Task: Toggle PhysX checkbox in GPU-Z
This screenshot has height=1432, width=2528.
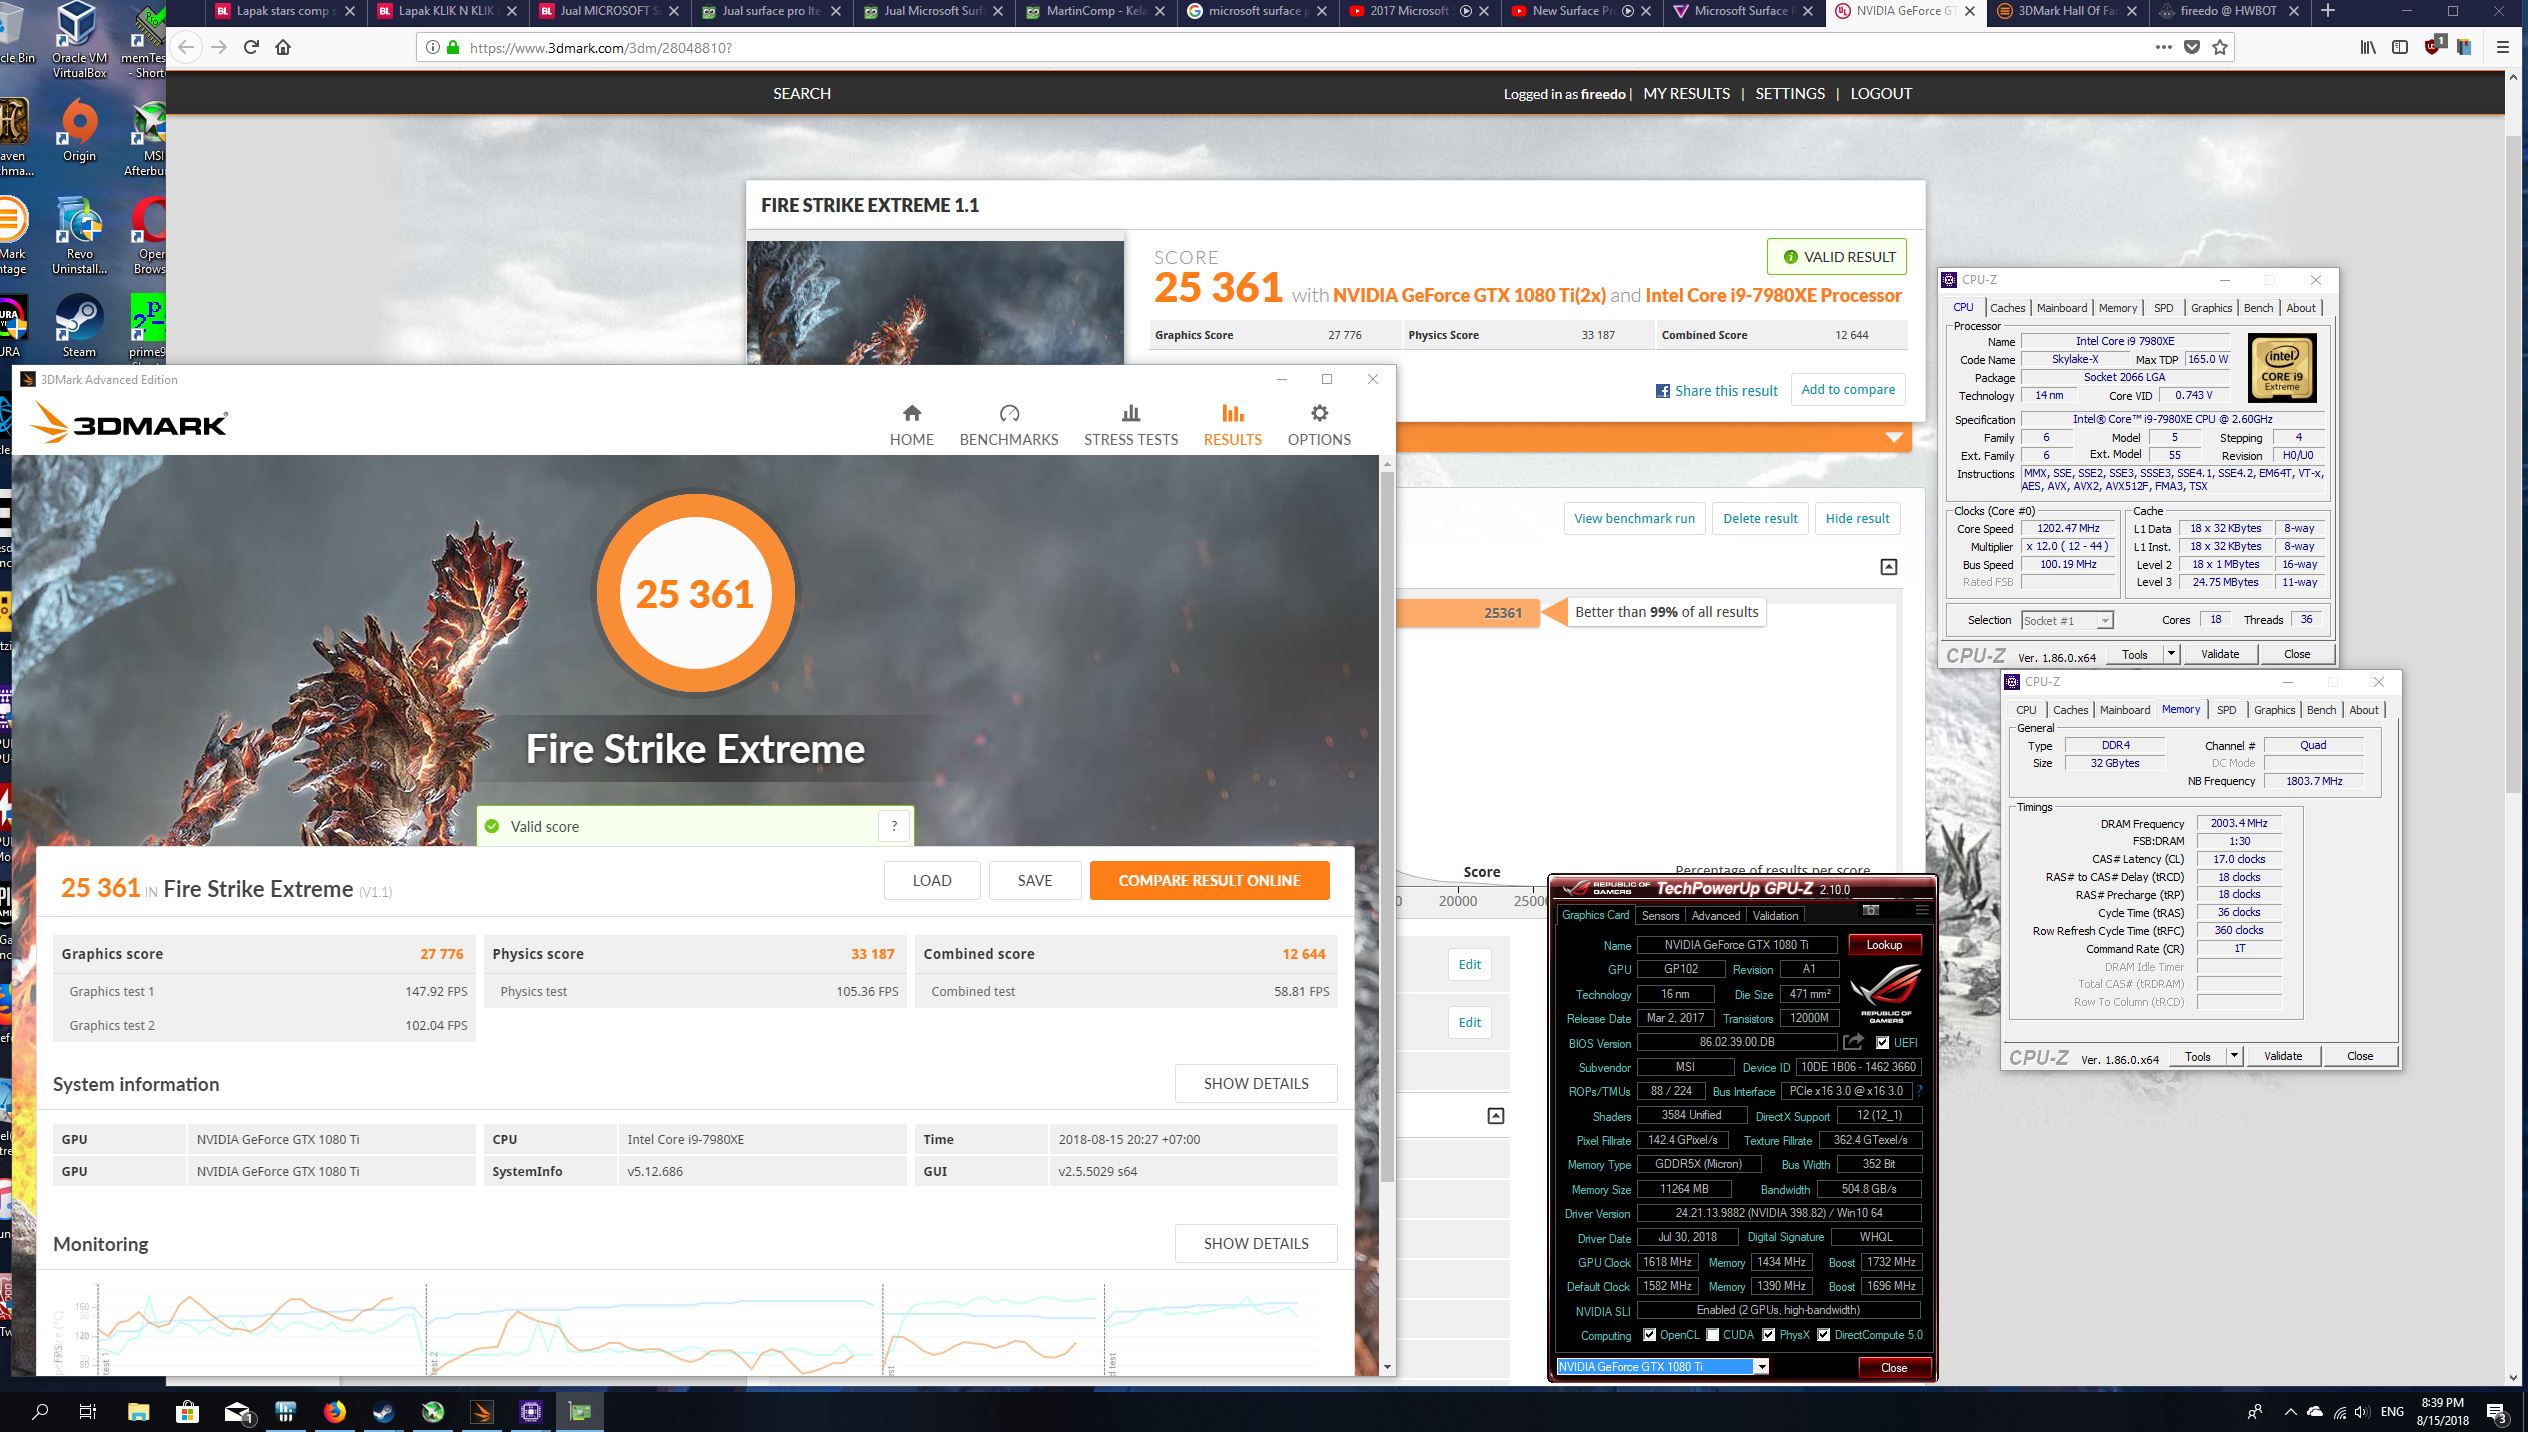Action: [x=1768, y=1335]
